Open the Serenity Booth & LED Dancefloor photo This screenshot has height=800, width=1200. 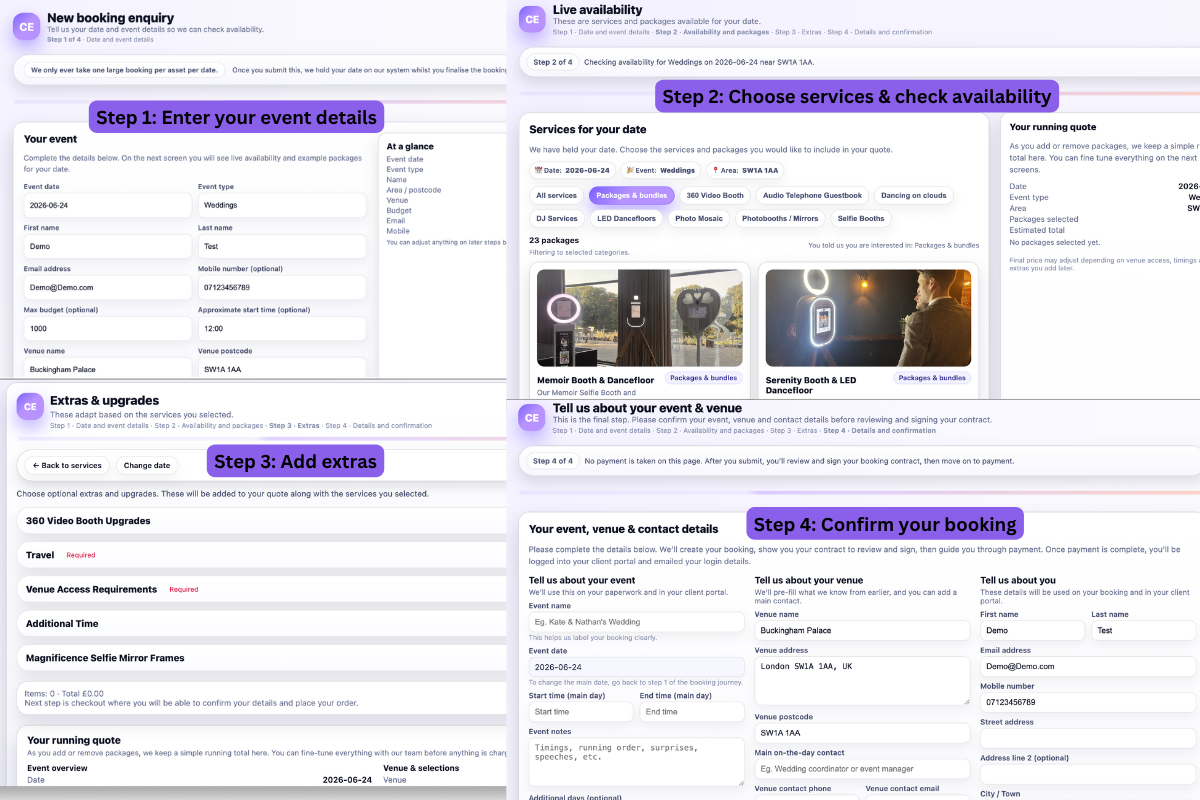867,317
